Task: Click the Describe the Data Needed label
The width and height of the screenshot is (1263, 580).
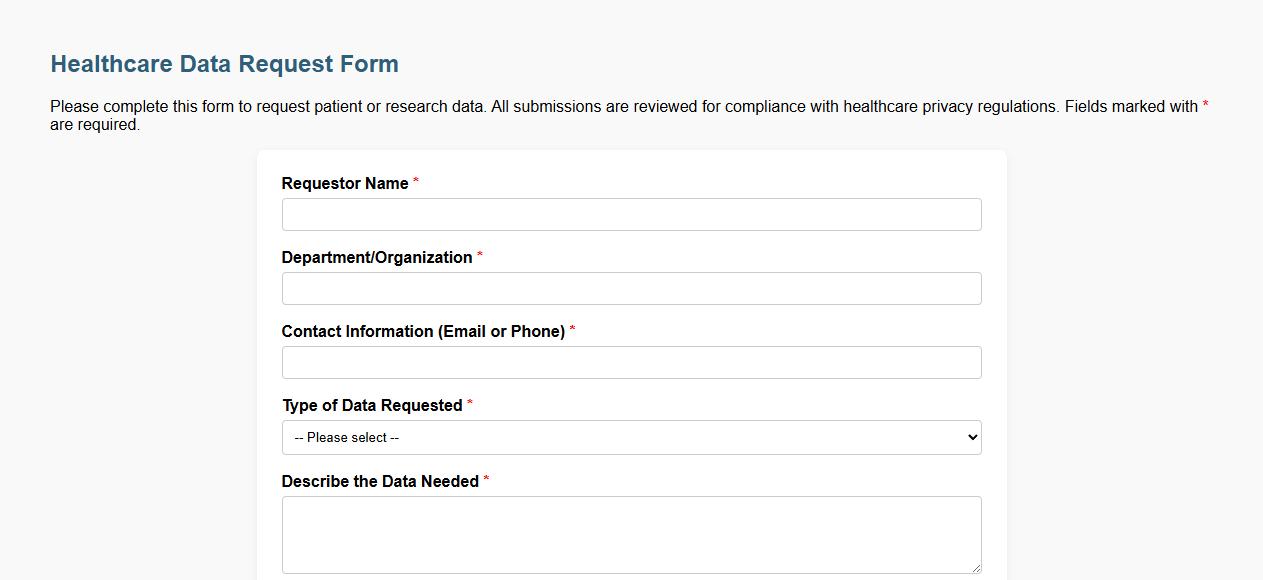Action: coord(379,481)
